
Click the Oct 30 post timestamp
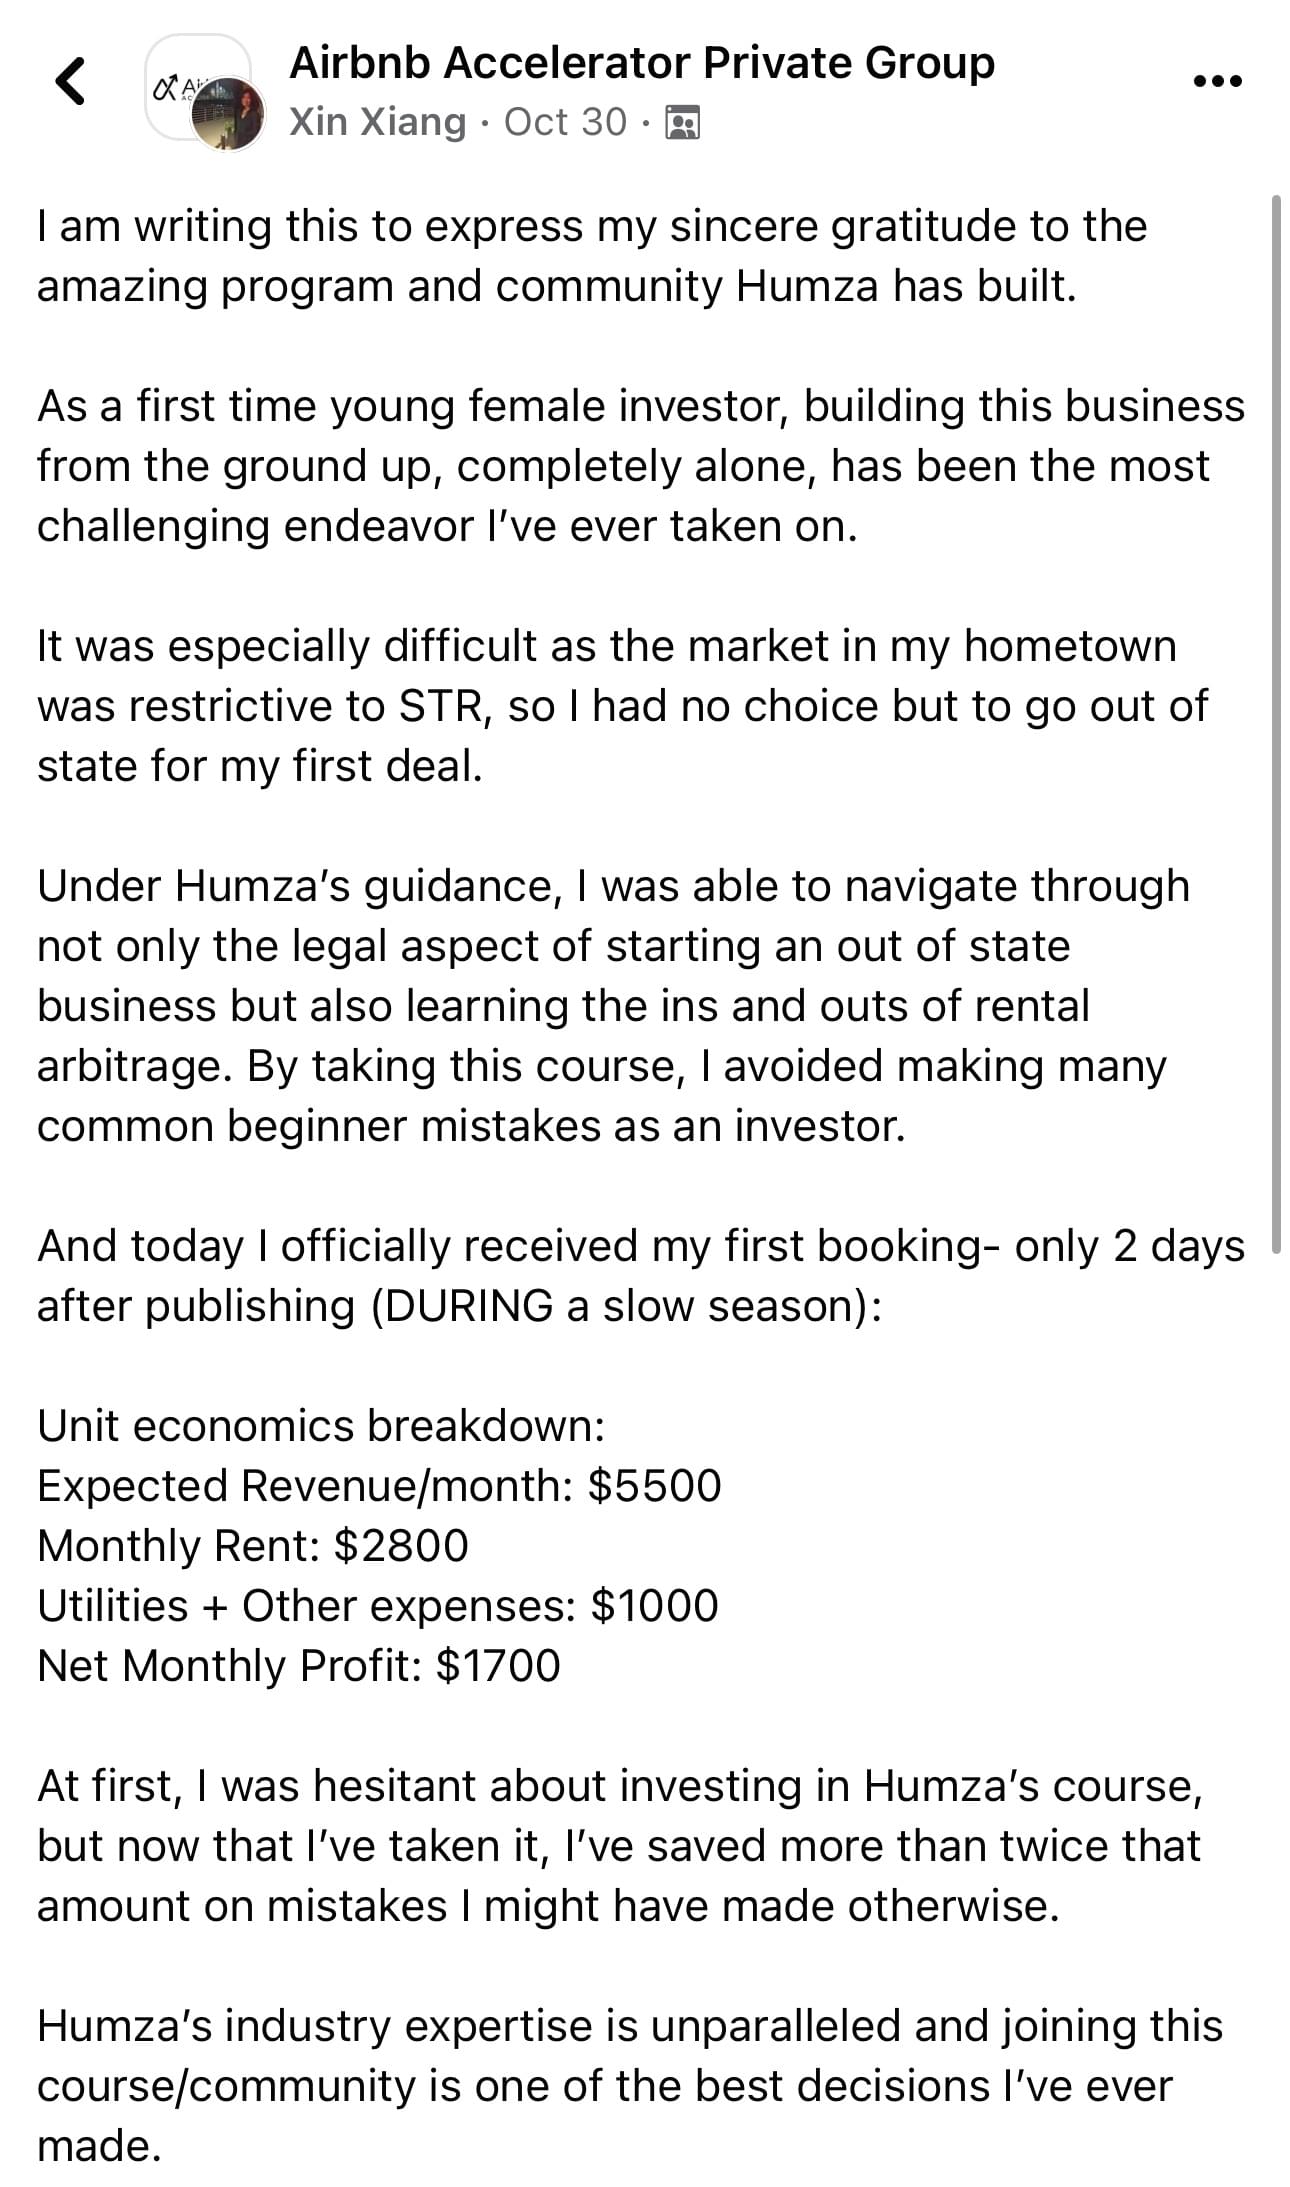565,122
